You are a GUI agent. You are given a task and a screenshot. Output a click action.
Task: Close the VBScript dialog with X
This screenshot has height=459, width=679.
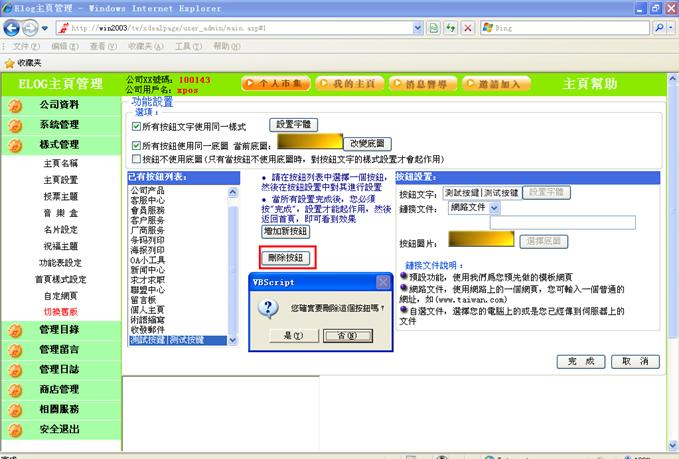(x=382, y=283)
